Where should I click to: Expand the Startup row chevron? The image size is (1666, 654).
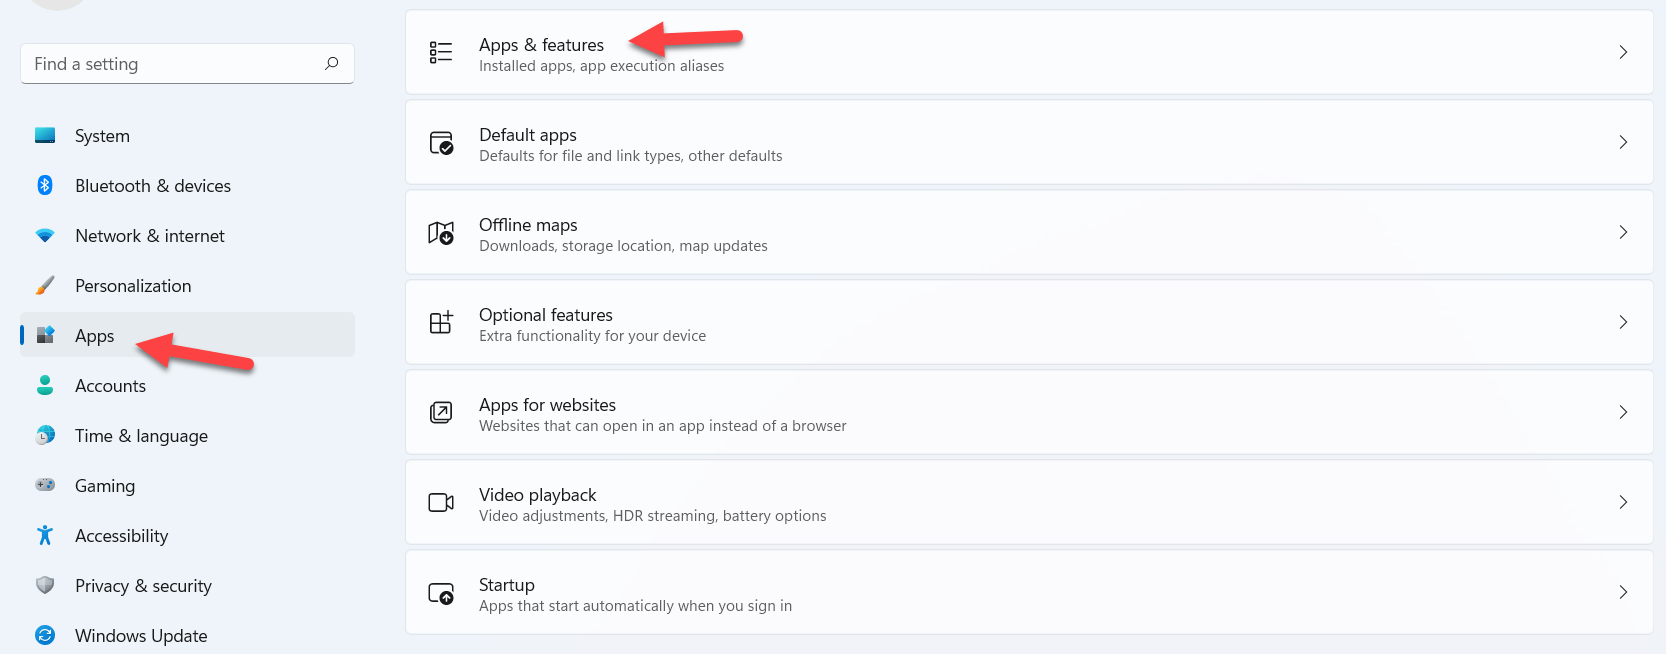[1623, 592]
